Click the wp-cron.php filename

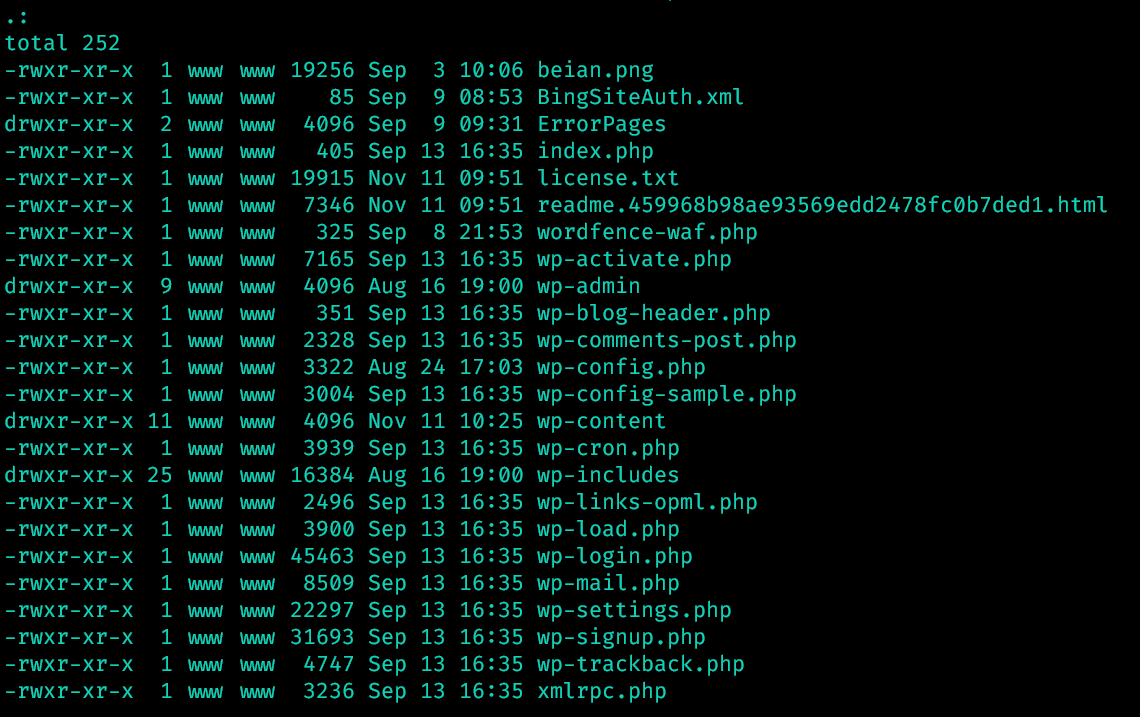click(608, 448)
